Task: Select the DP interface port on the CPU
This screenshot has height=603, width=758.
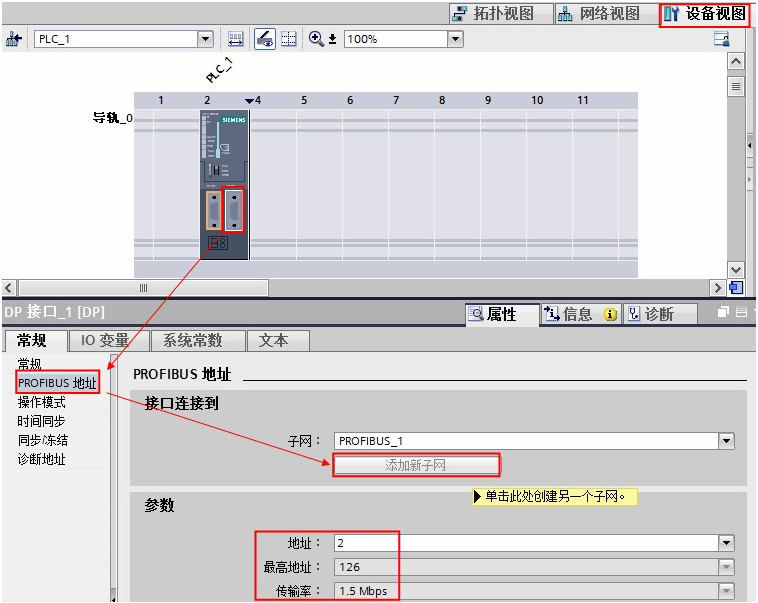Action: click(x=234, y=211)
